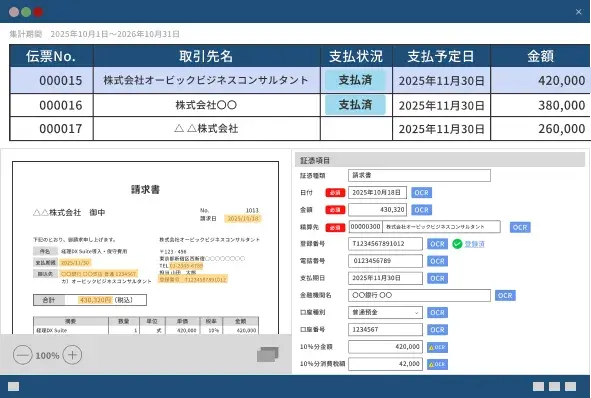The width and height of the screenshot is (591, 398).
Task: Click 株式会社オービックビジネスコンサルタント in the table
Action: point(206,80)
